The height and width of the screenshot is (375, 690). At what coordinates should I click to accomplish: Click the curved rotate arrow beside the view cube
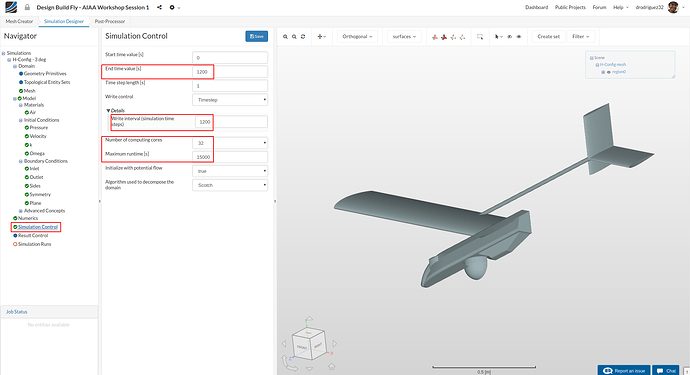click(x=288, y=364)
